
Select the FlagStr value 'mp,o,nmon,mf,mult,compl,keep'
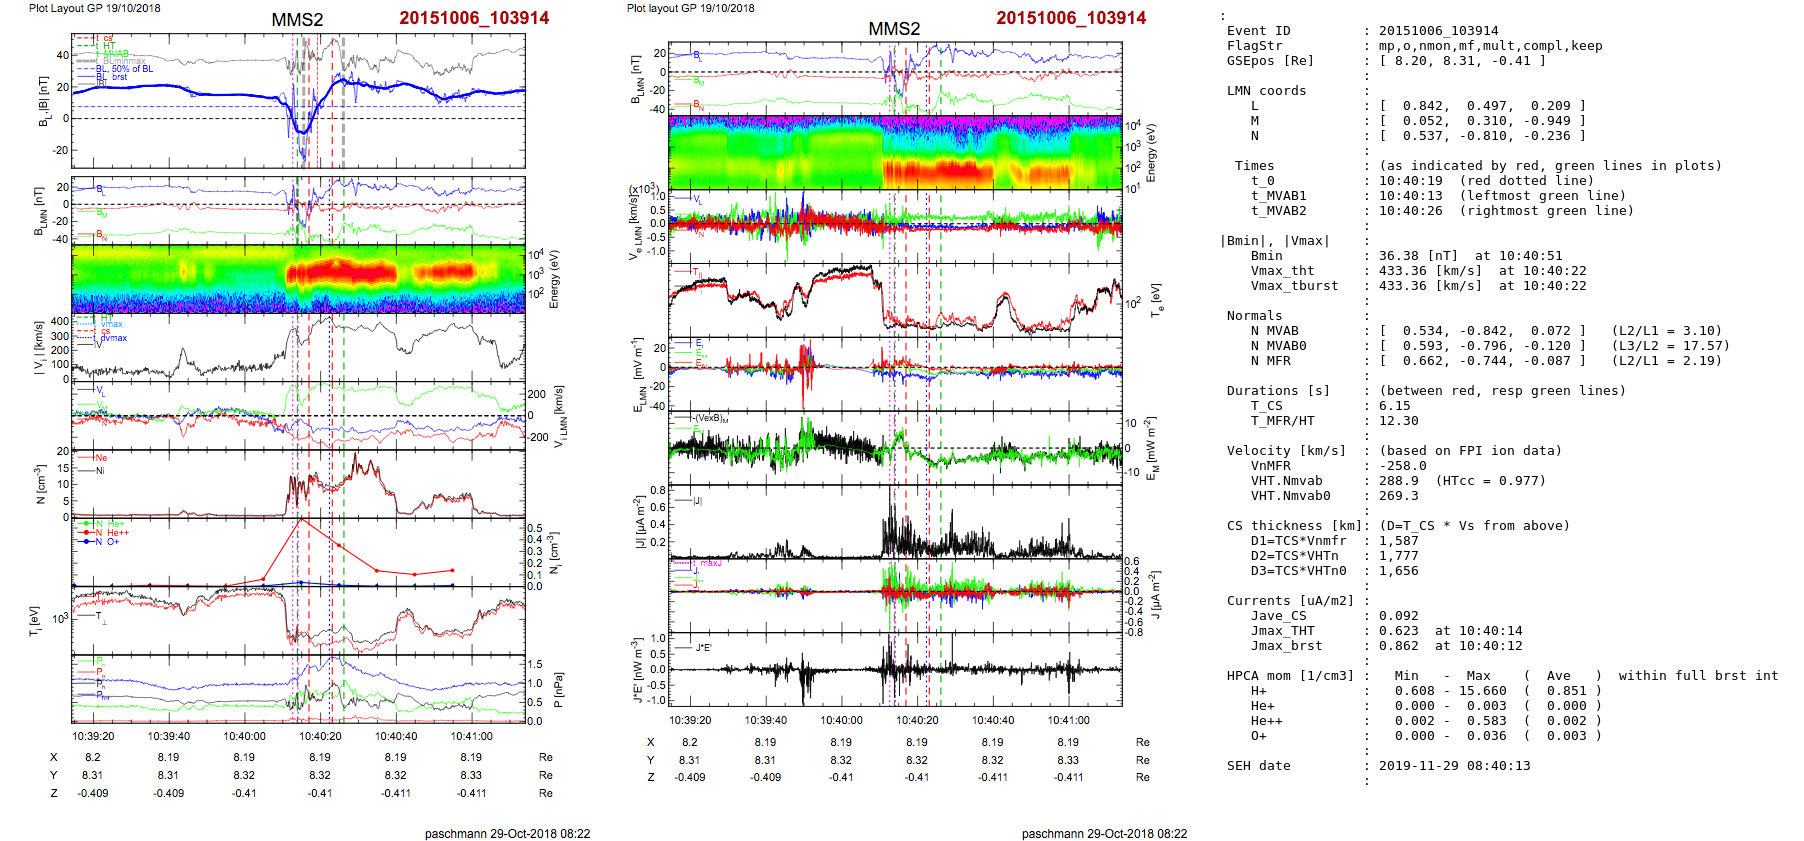[x=1491, y=46]
